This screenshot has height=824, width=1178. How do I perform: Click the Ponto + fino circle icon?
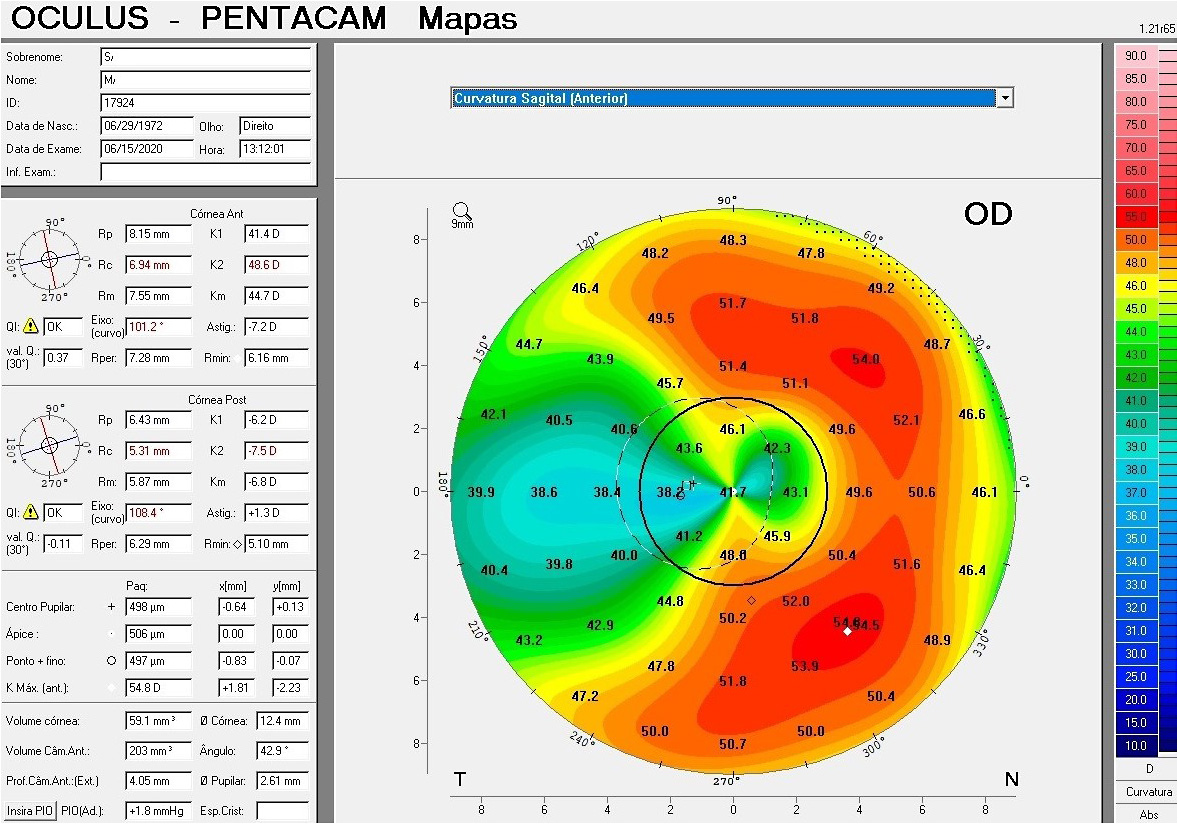(x=109, y=660)
